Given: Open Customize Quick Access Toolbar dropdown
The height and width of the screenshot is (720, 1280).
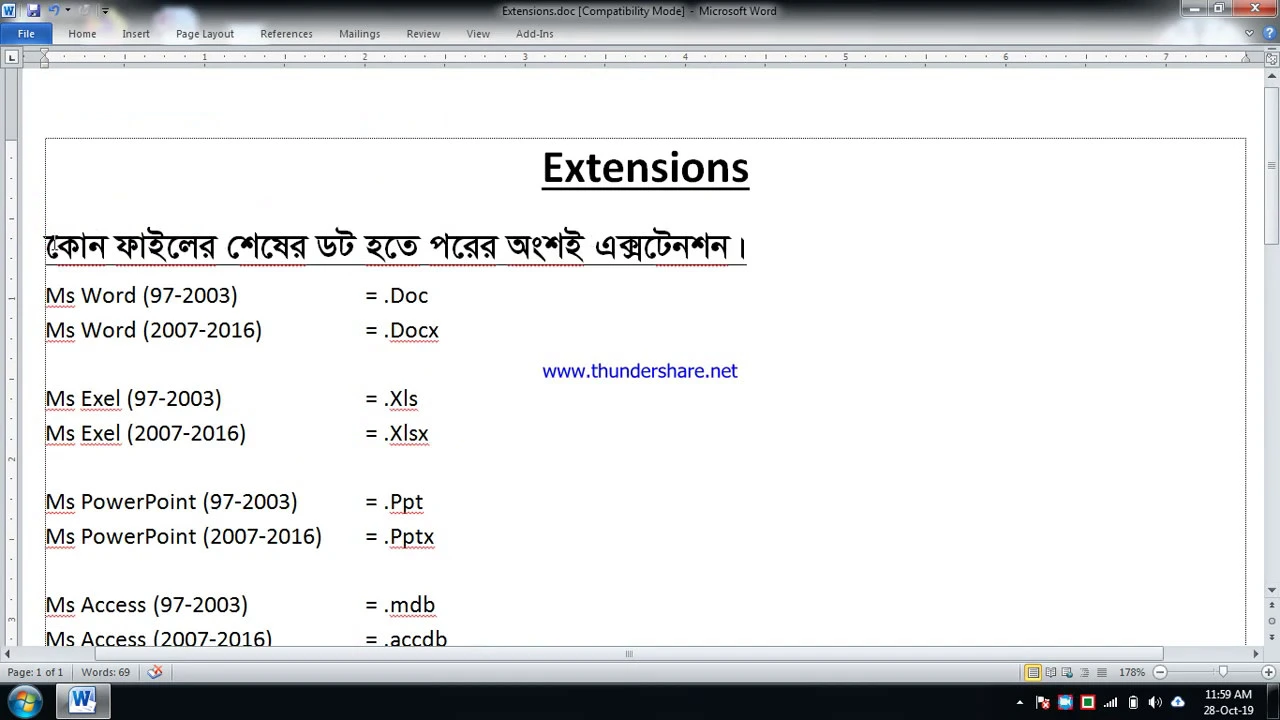Looking at the screenshot, I should point(105,12).
